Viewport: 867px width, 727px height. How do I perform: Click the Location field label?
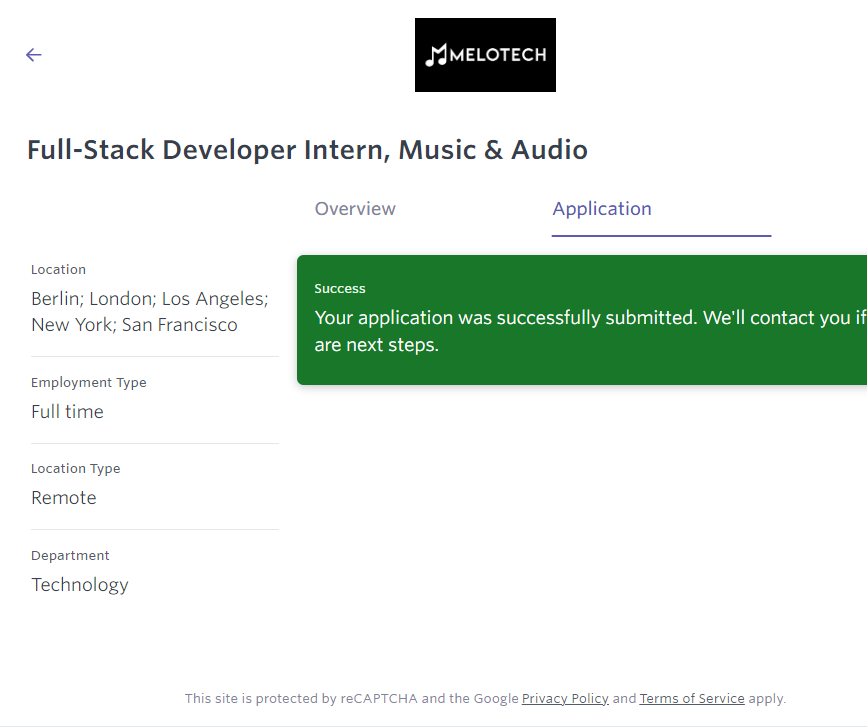58,270
